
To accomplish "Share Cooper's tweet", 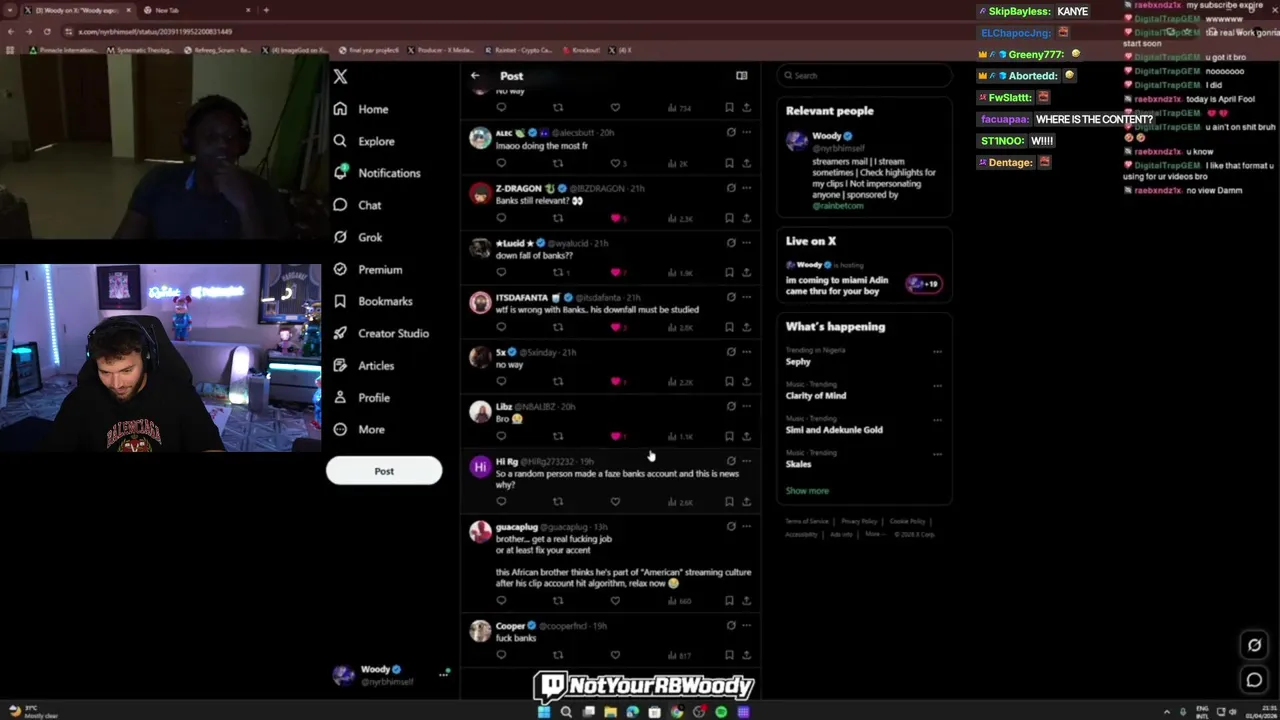I will click(746, 655).
